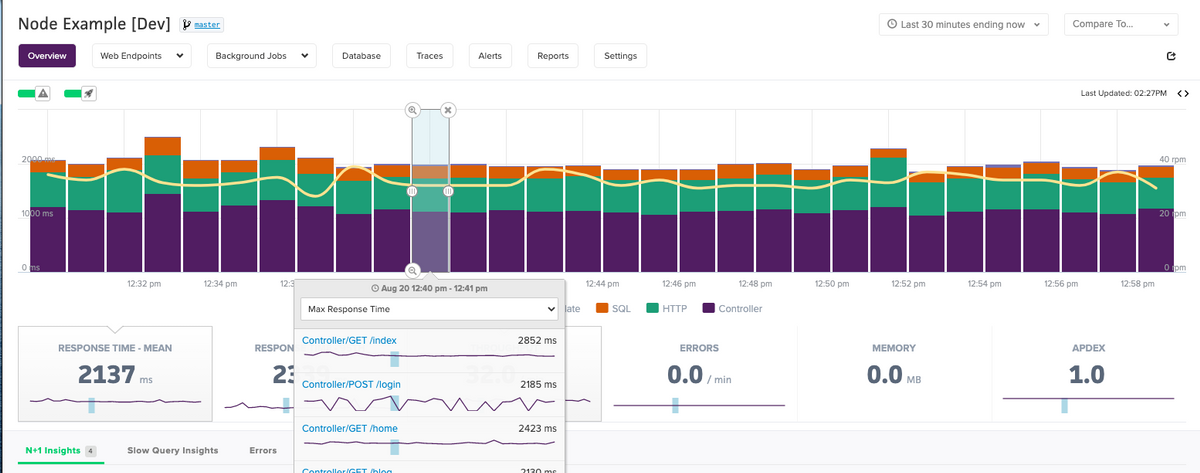Click the code brackets icon beside Last Updated
Image resolution: width=1200 pixels, height=473 pixels.
1182,93
